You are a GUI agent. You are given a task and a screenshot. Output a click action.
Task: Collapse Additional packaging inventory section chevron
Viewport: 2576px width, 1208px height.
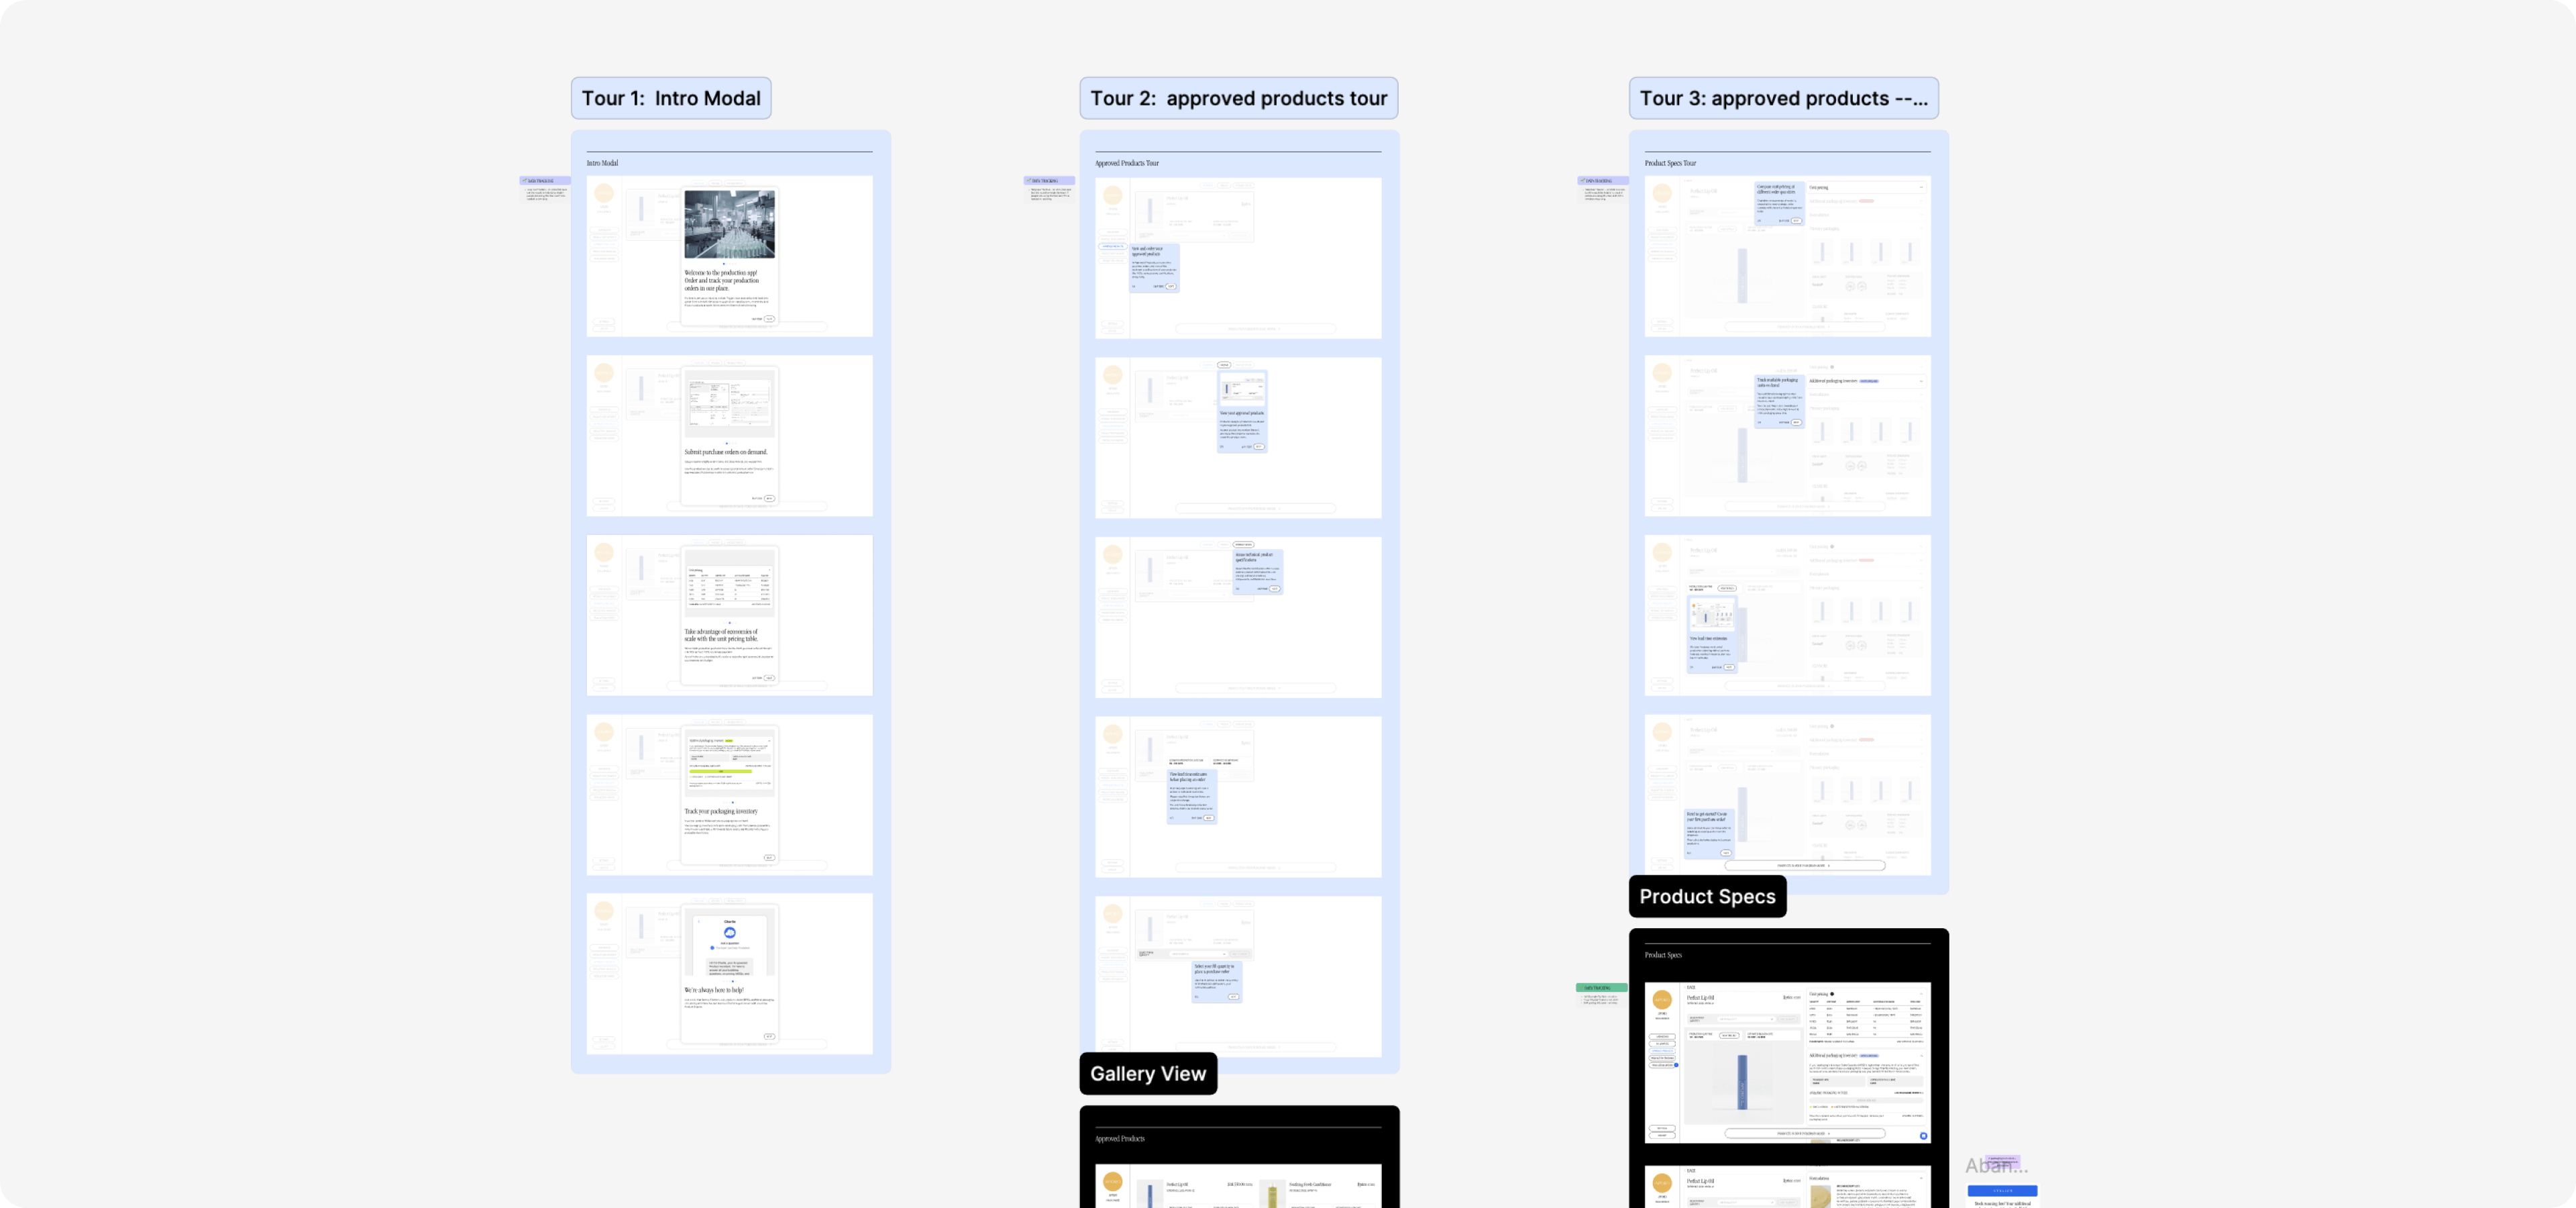[1921, 1055]
